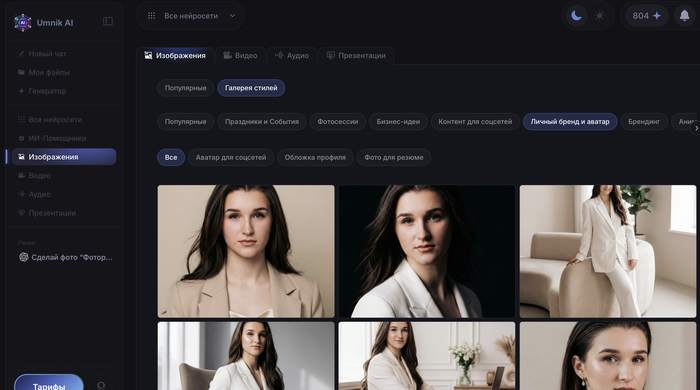Select Личный бренд и аватар category
The image size is (700, 390).
coord(570,121)
